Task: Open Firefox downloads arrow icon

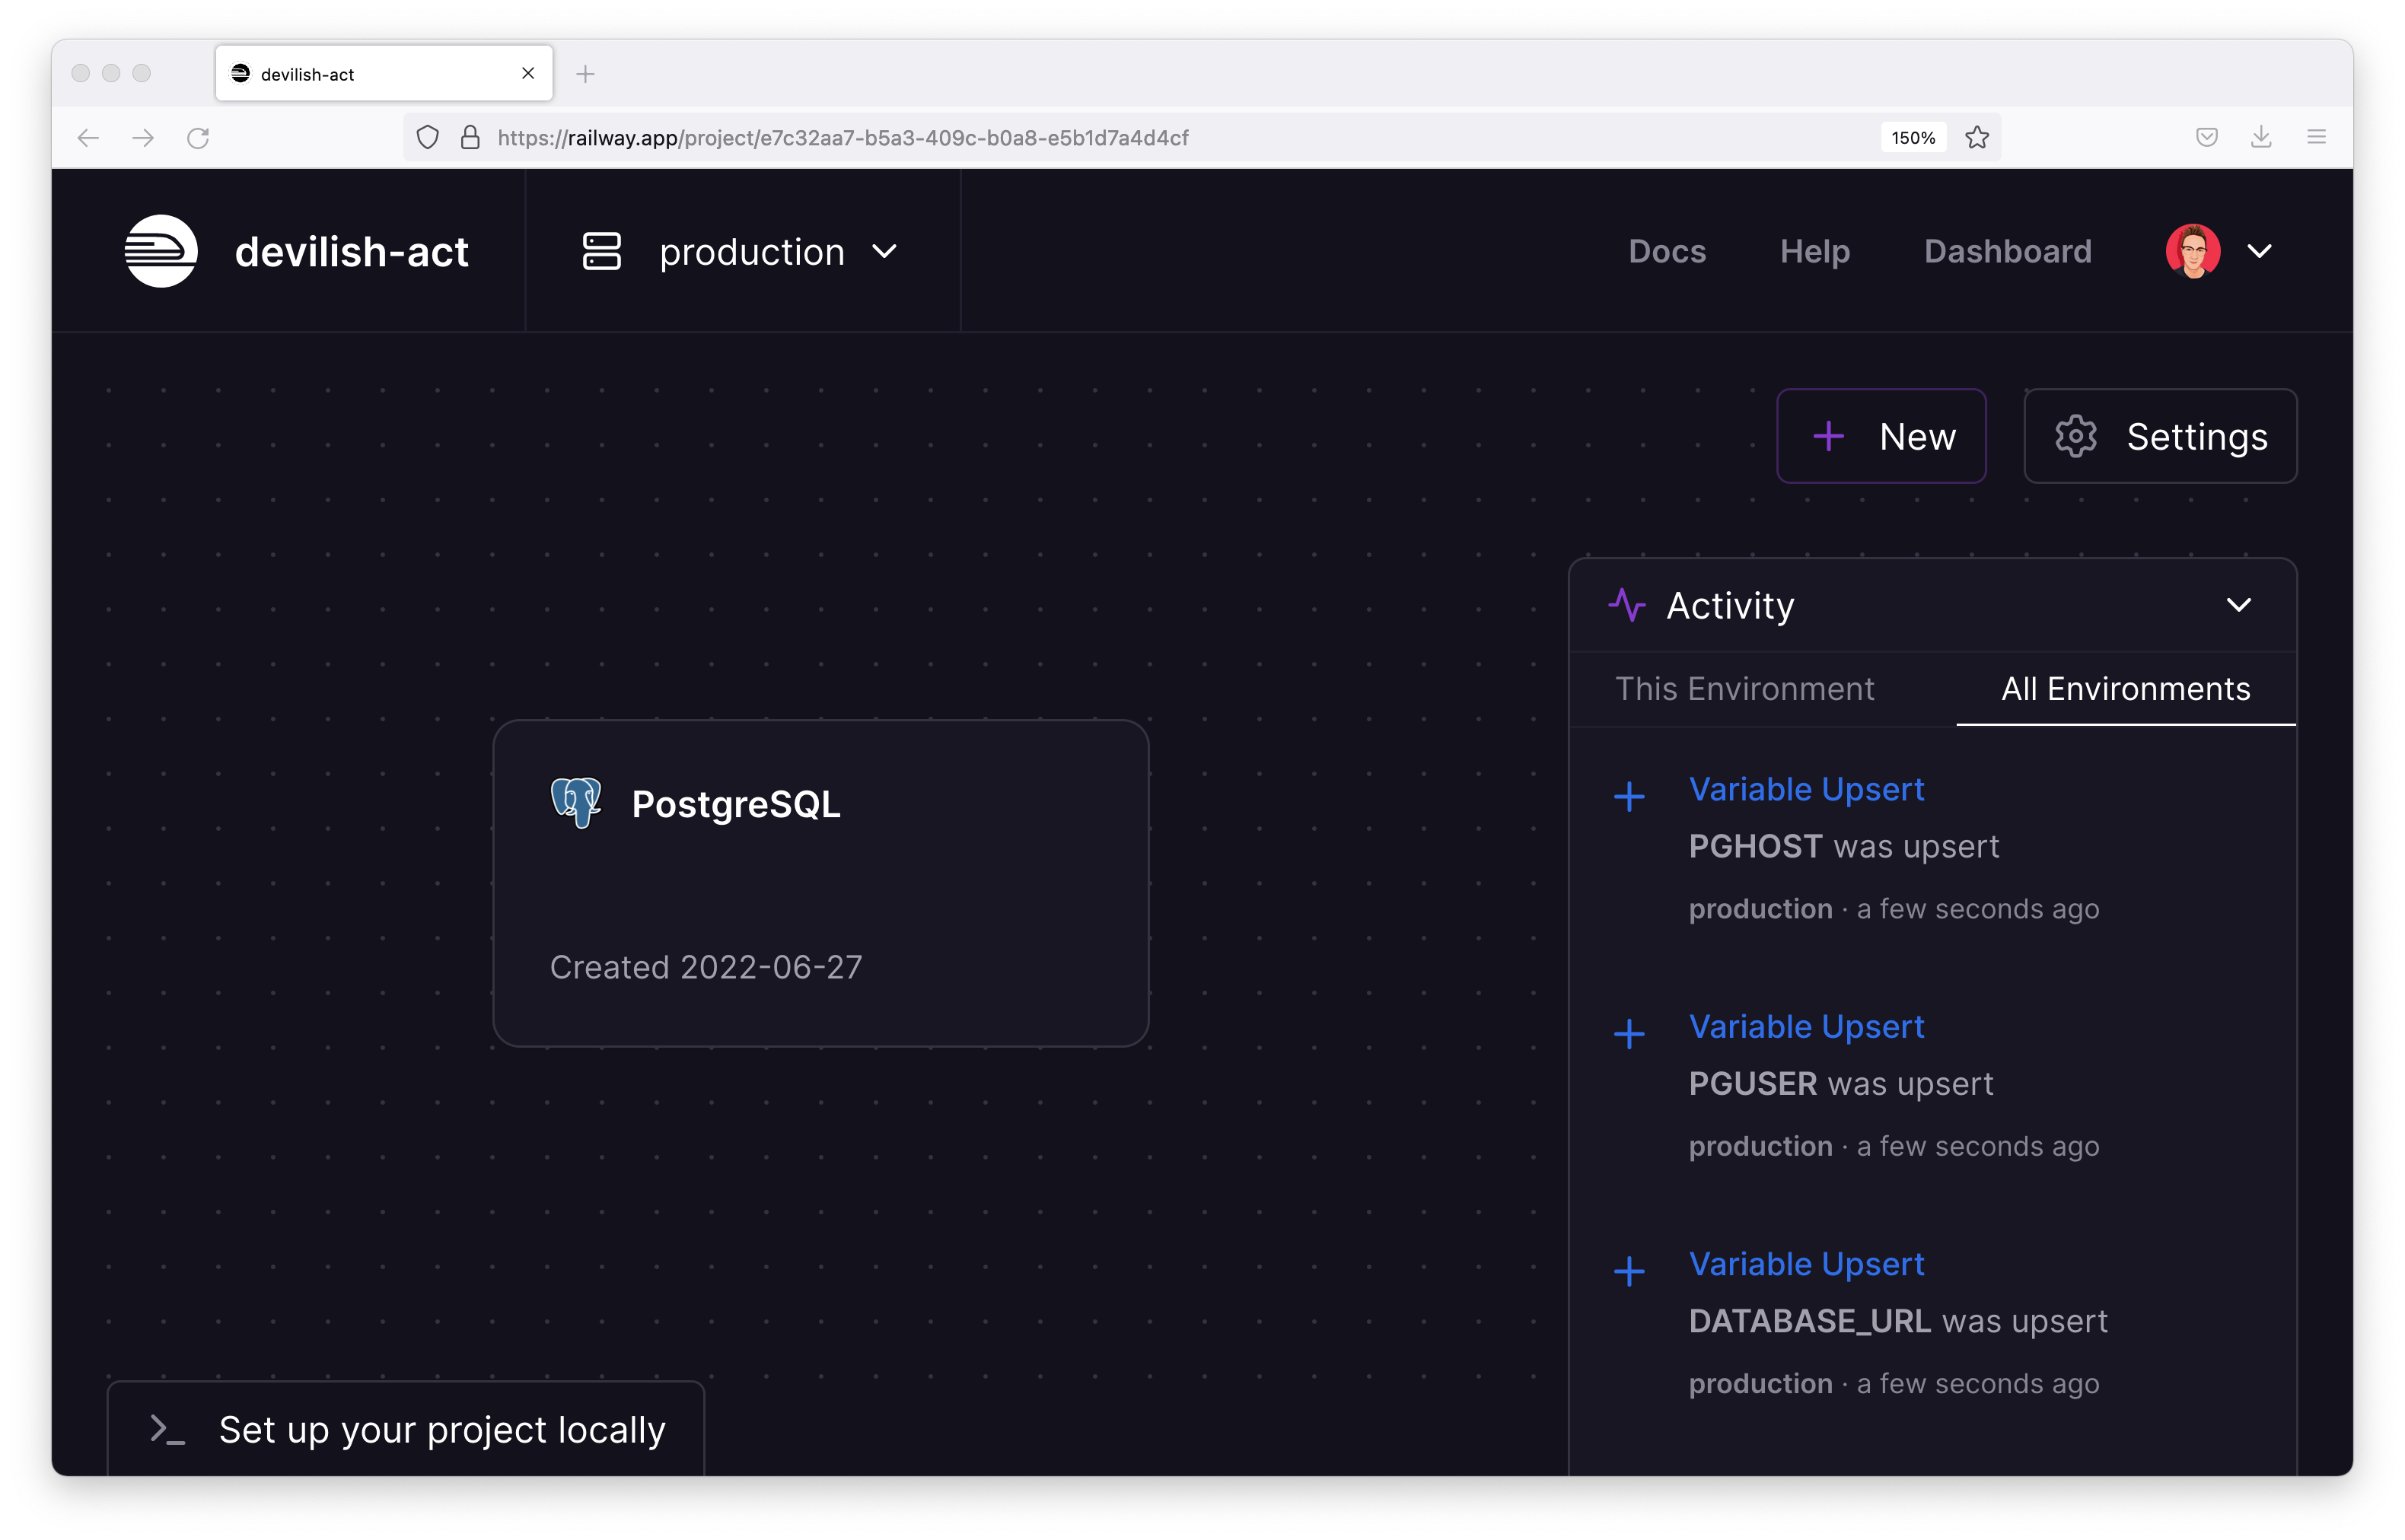Action: point(2261,138)
